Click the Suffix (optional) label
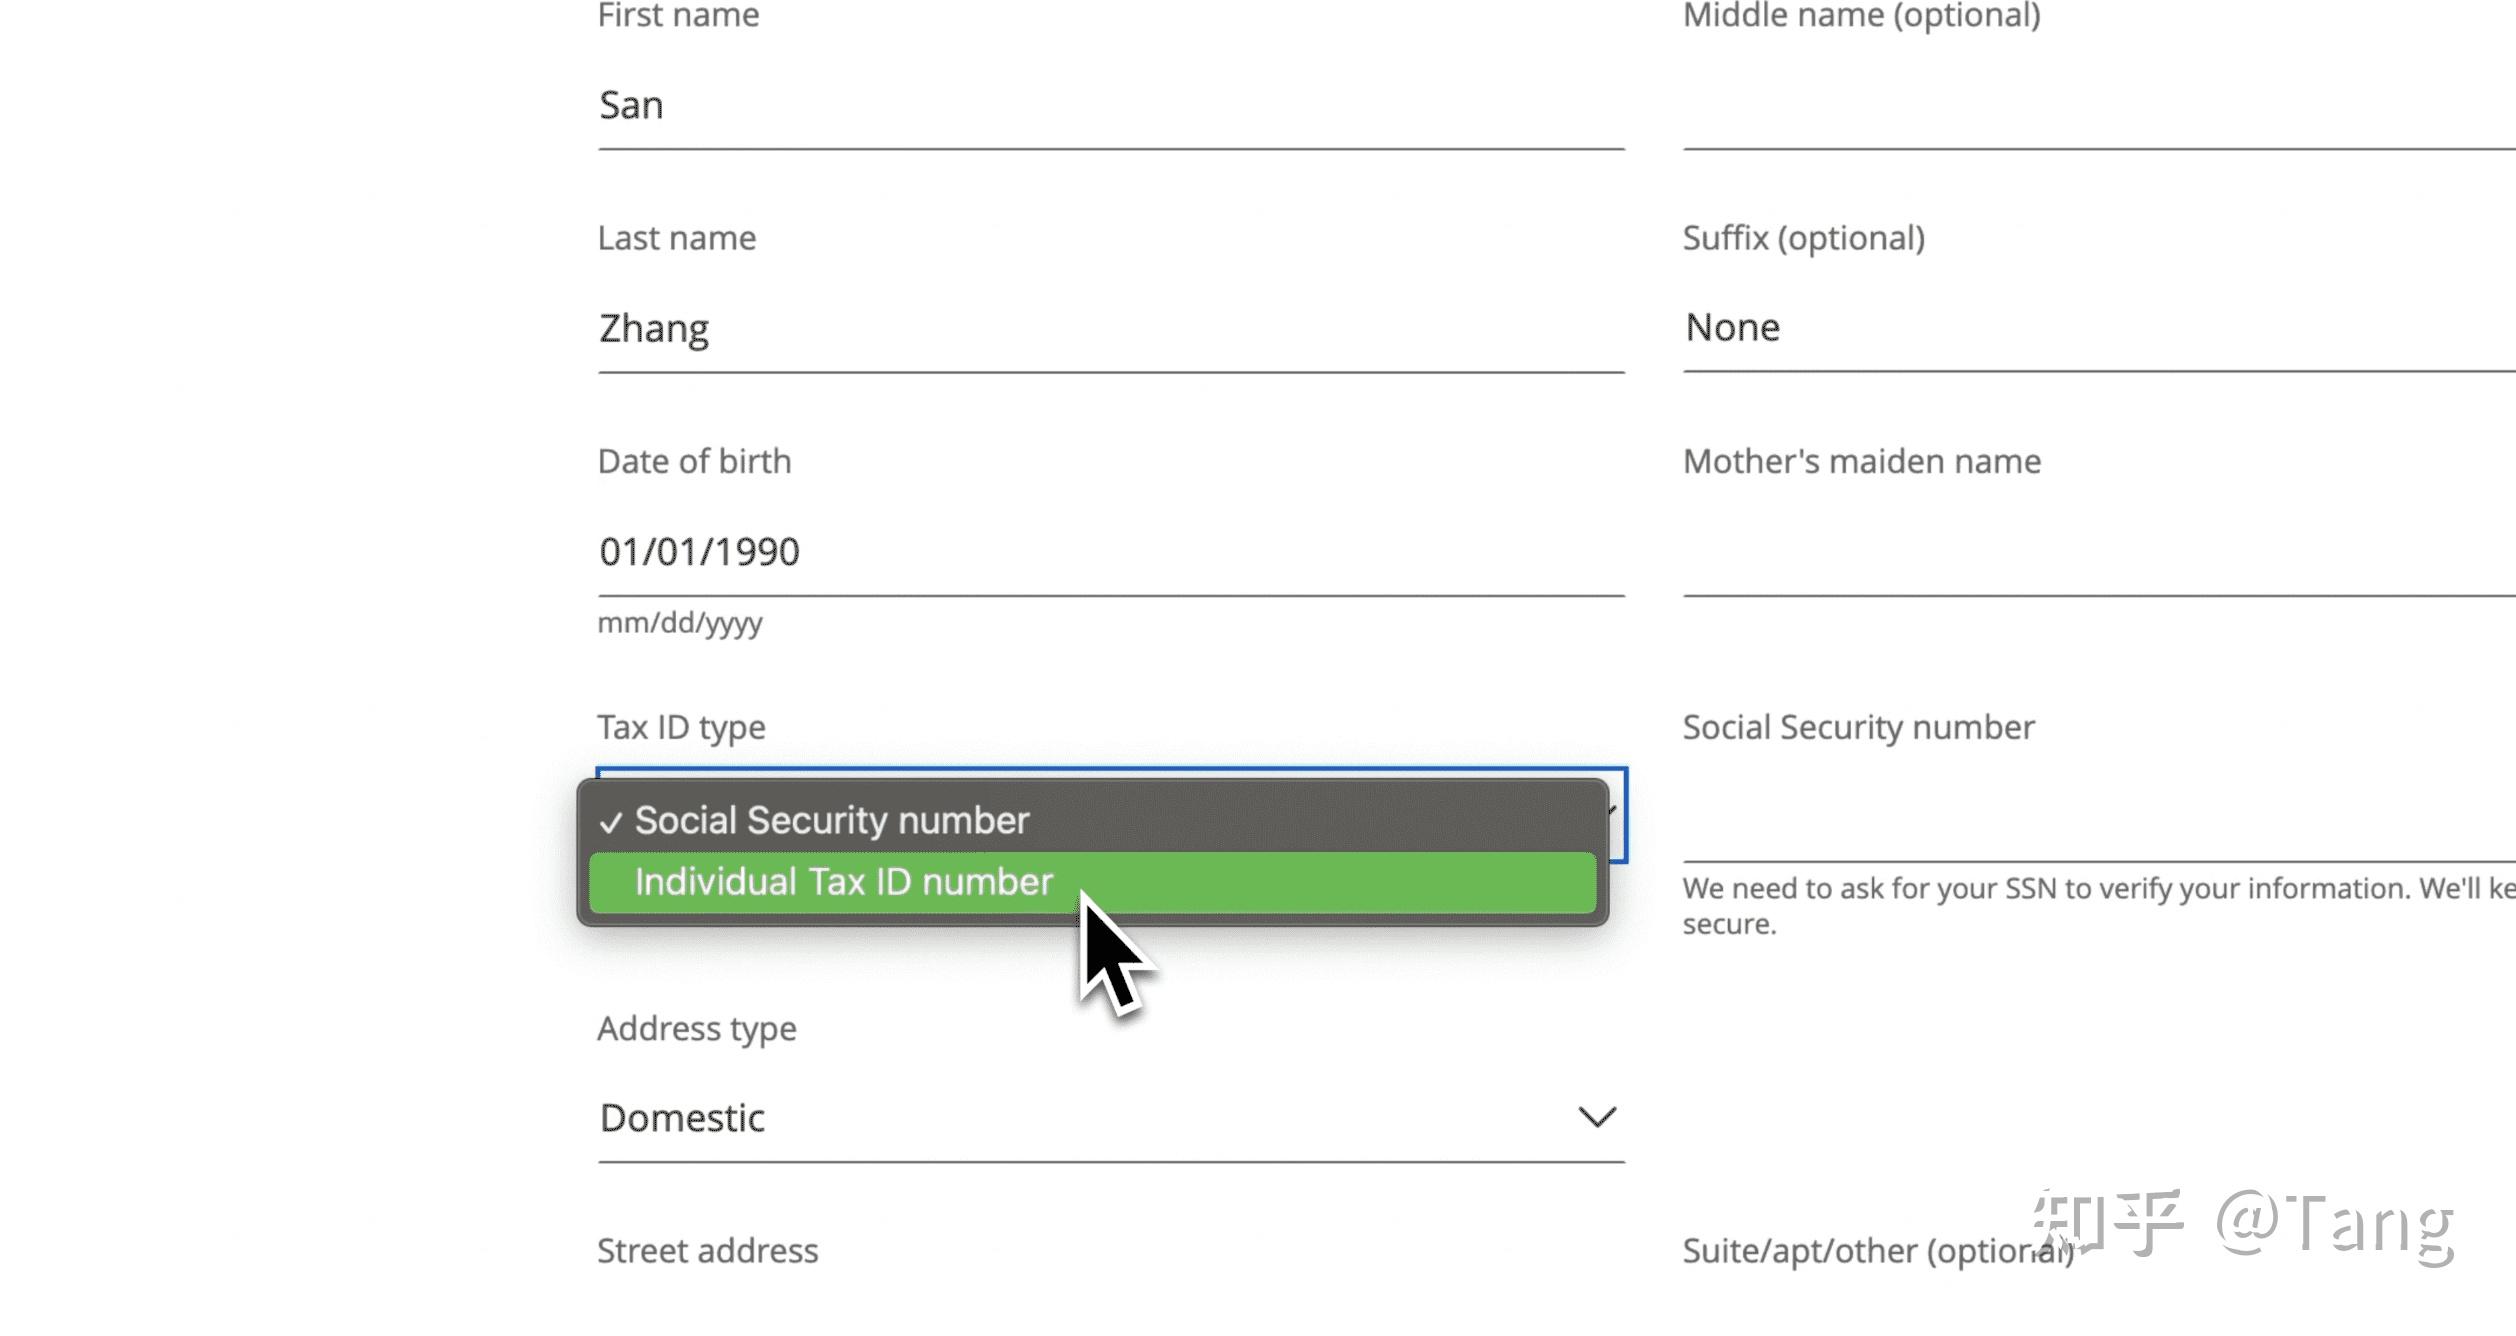This screenshot has width=2516, height=1336. tap(1804, 239)
